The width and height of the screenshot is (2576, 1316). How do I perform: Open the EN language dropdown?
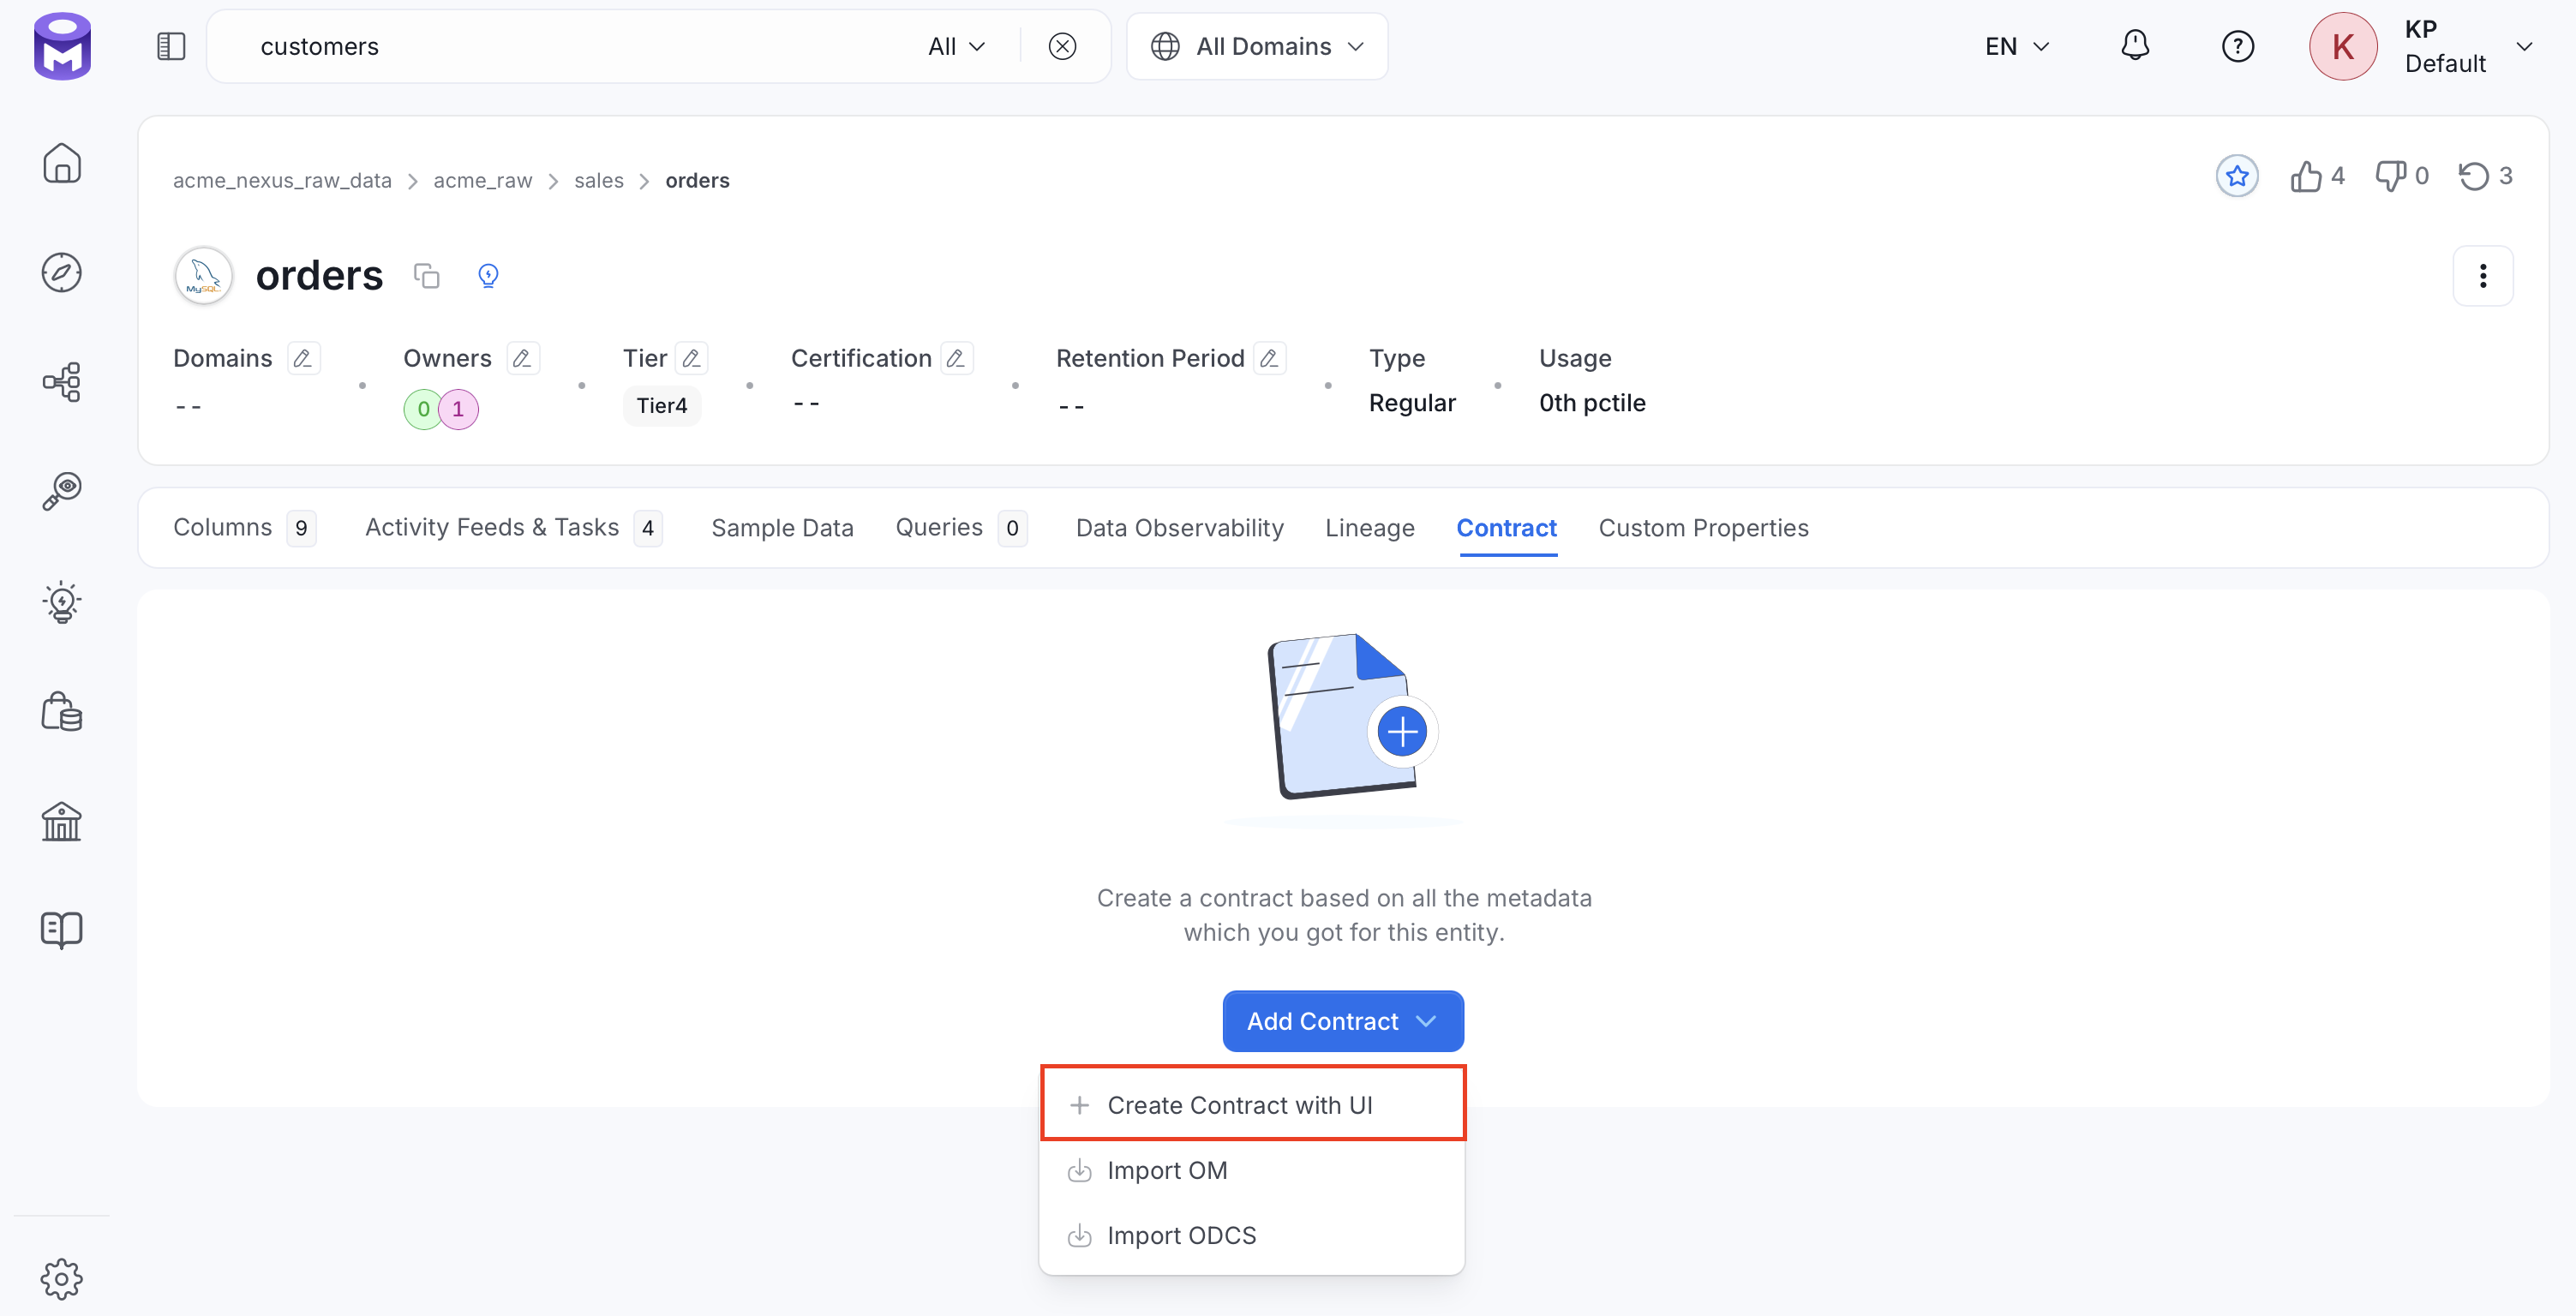(2017, 46)
